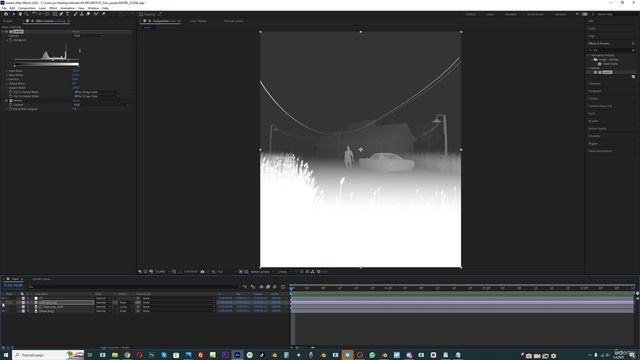Reset the Invert effect
Viewport: 640px width, 360px height.
76,100
